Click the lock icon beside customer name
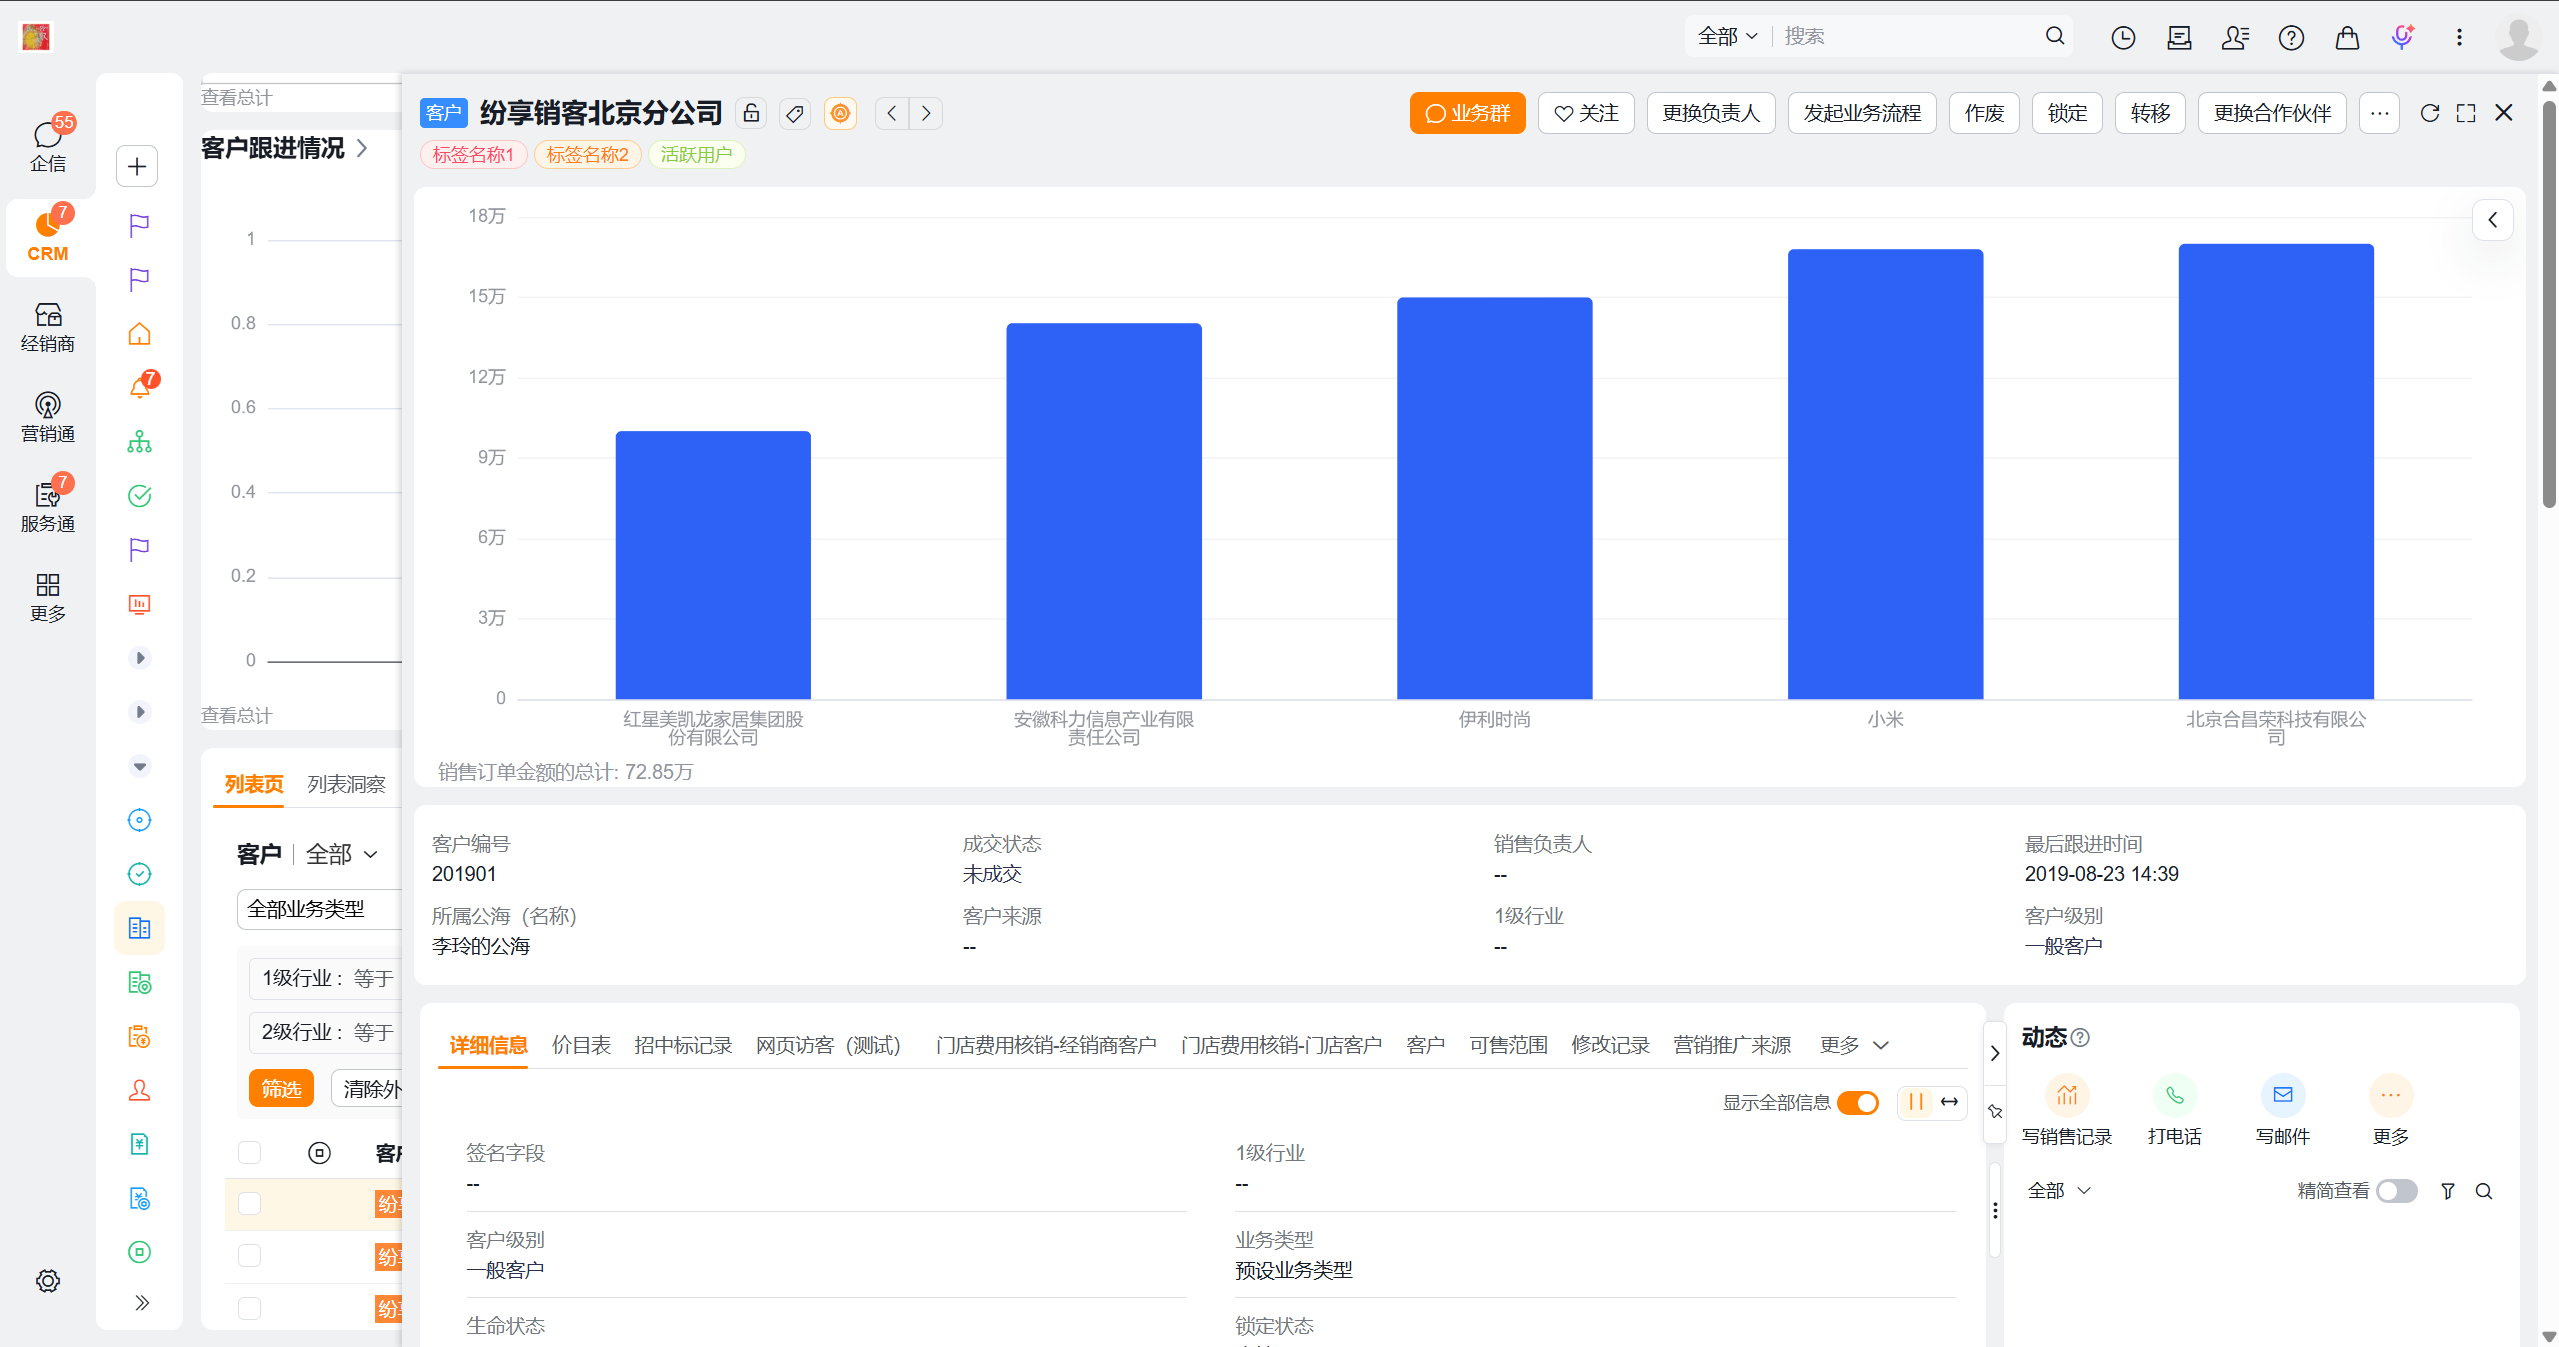2559x1347 pixels. pos(752,113)
